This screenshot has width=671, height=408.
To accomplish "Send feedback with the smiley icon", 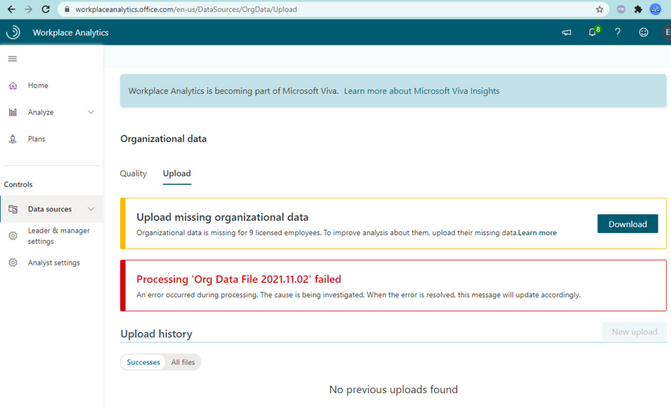I will click(643, 32).
